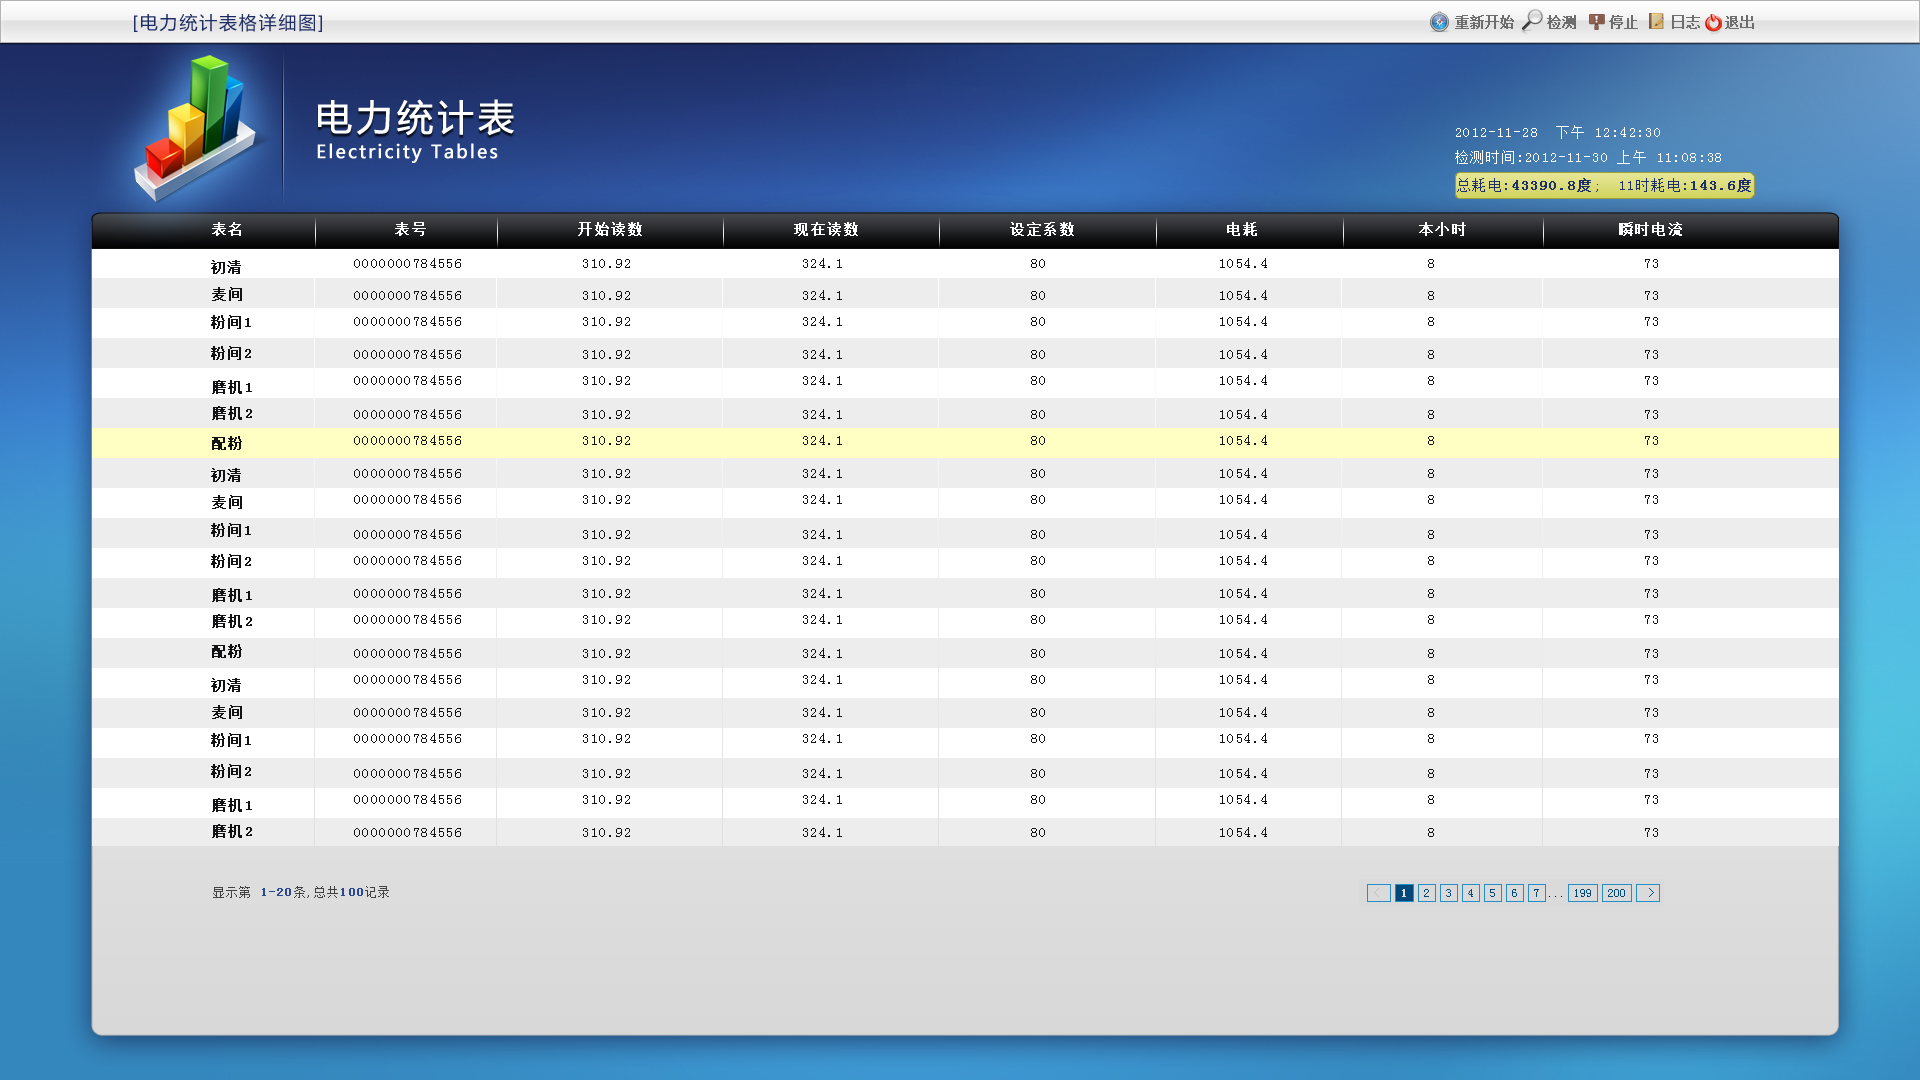Jump to page 200
Image resolution: width=1920 pixels, height=1080 pixels.
point(1617,893)
